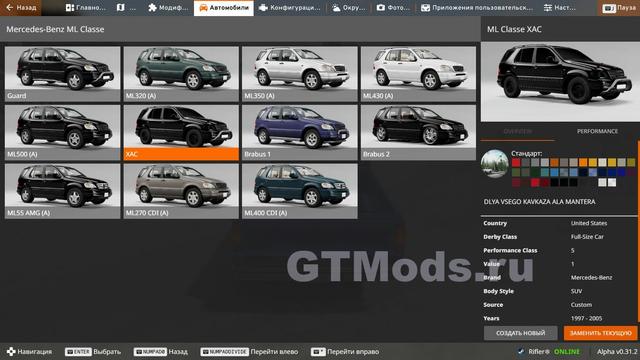The image size is (640, 360).
Task: Switch to the Performance tab
Action: [x=597, y=131]
